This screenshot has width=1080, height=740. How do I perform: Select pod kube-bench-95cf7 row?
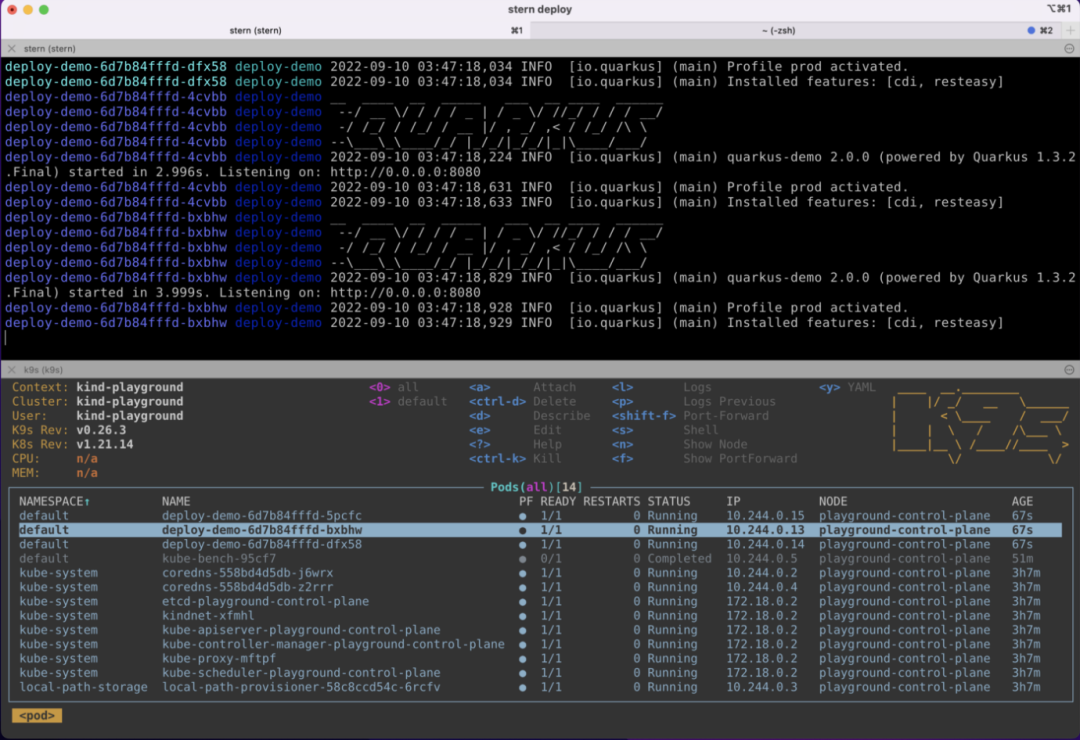pyautogui.click(x=540, y=559)
